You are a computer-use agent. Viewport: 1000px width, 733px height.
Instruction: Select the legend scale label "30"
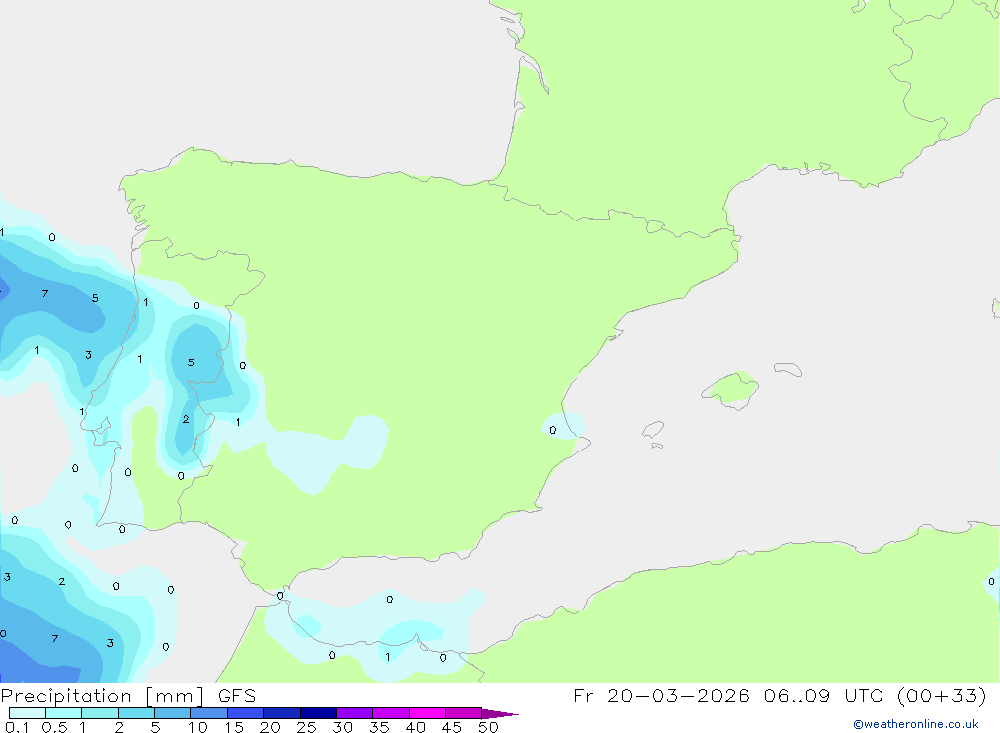342,727
